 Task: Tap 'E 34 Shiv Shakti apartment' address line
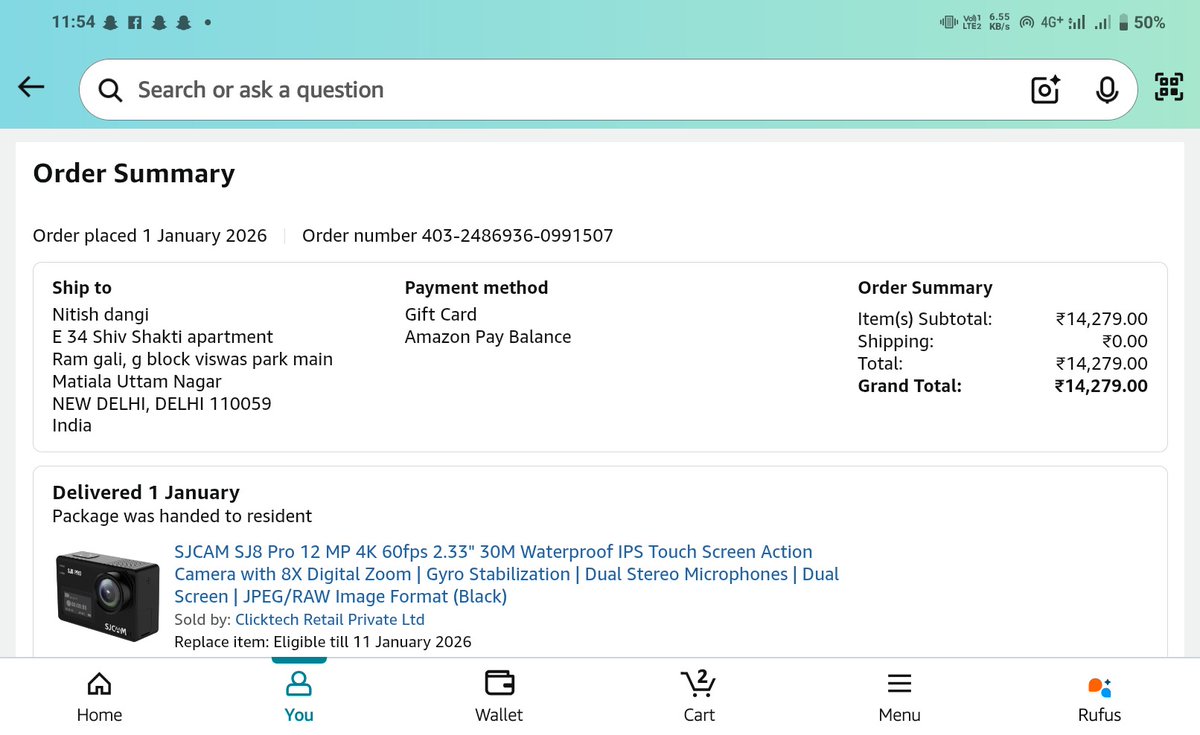(x=162, y=337)
